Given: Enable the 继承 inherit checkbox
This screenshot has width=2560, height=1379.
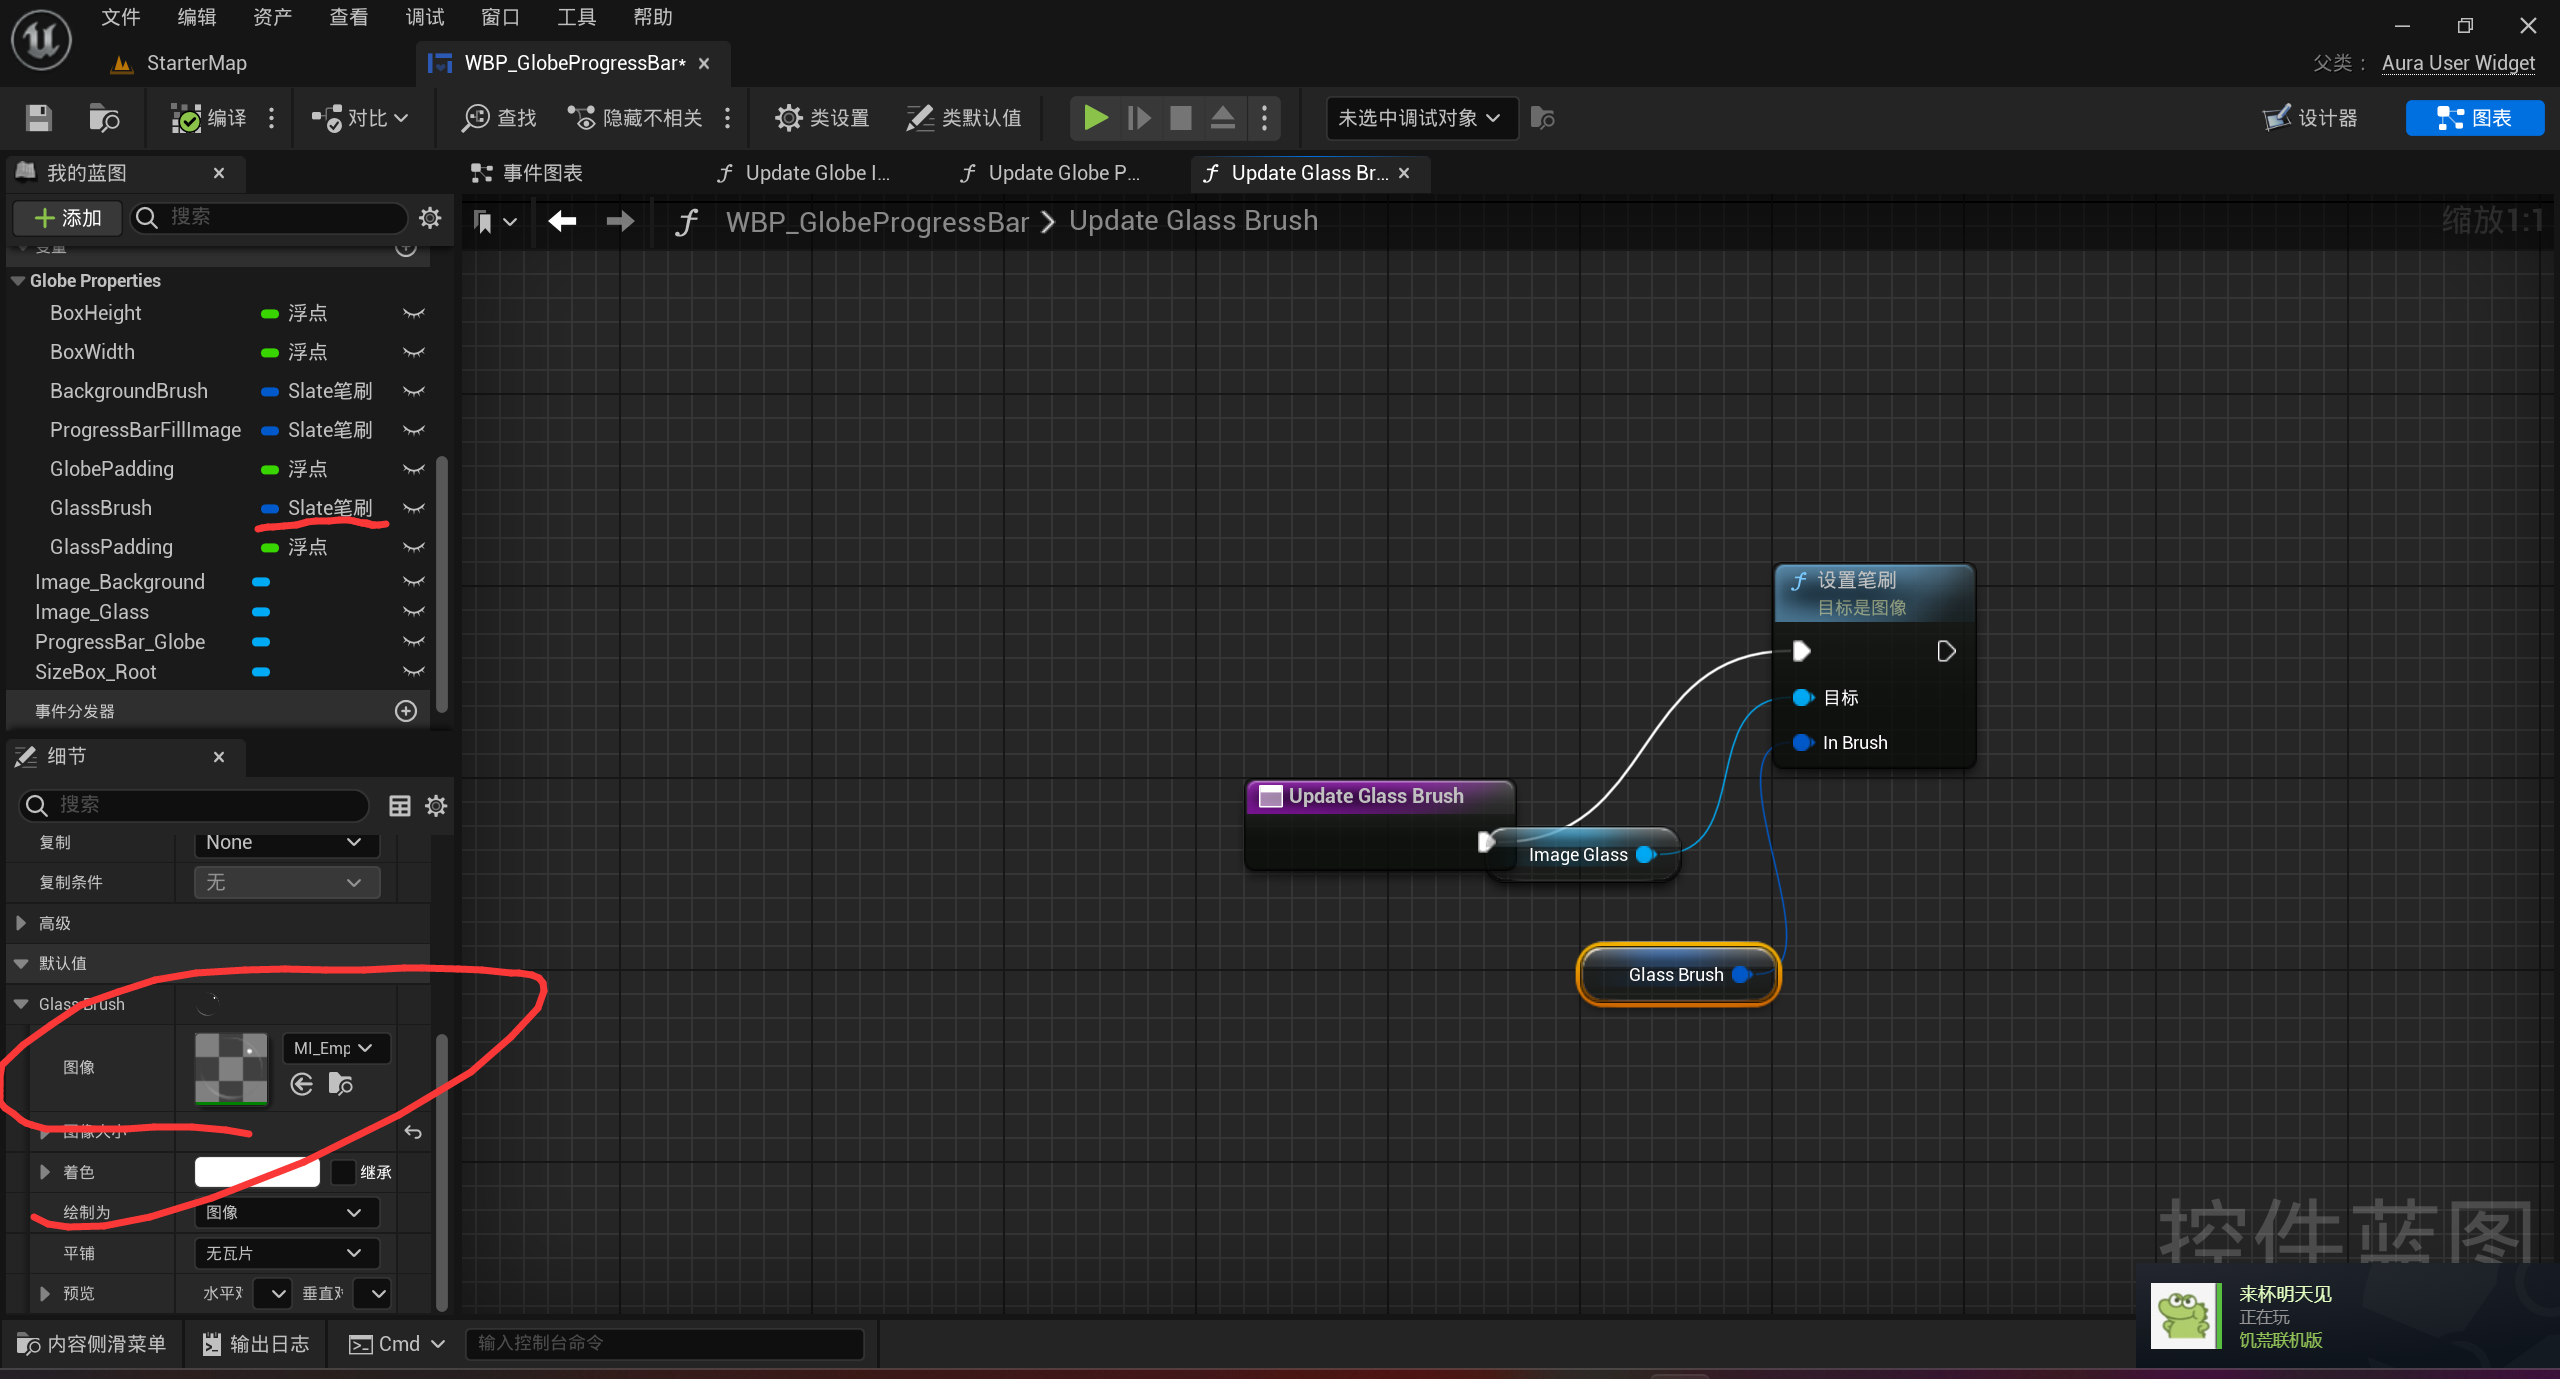Looking at the screenshot, I should coord(343,1172).
